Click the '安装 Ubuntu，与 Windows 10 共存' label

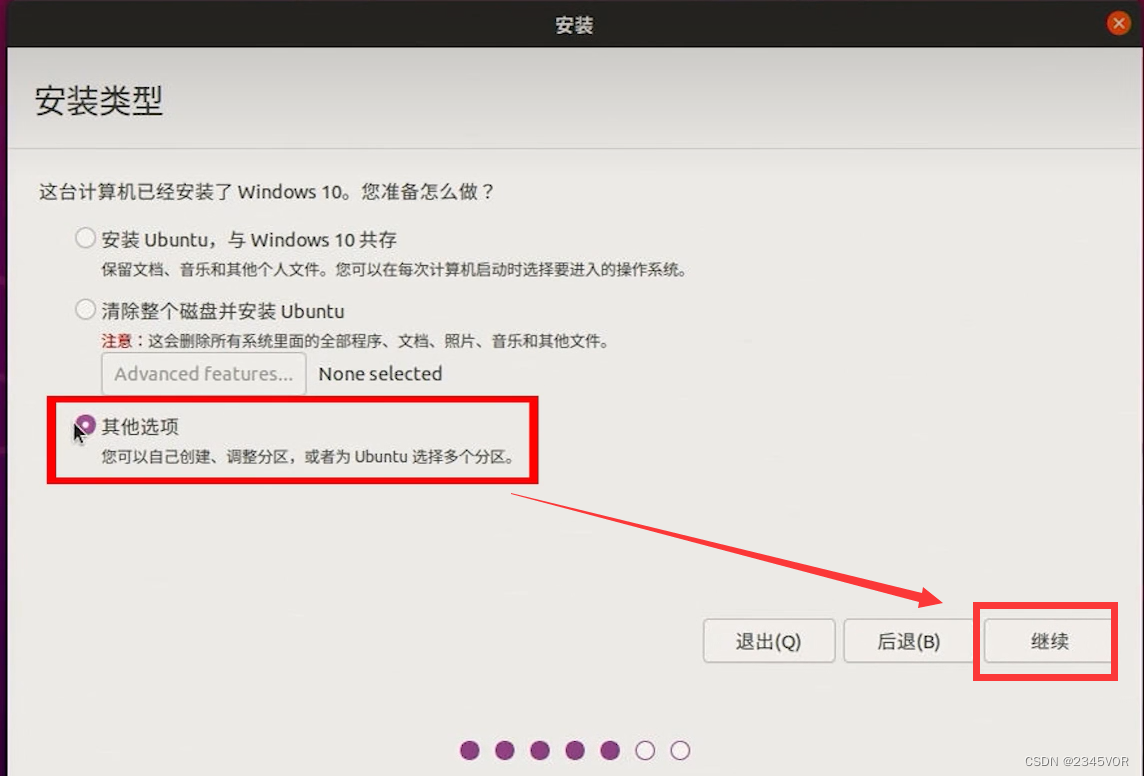pyautogui.click(x=249, y=239)
